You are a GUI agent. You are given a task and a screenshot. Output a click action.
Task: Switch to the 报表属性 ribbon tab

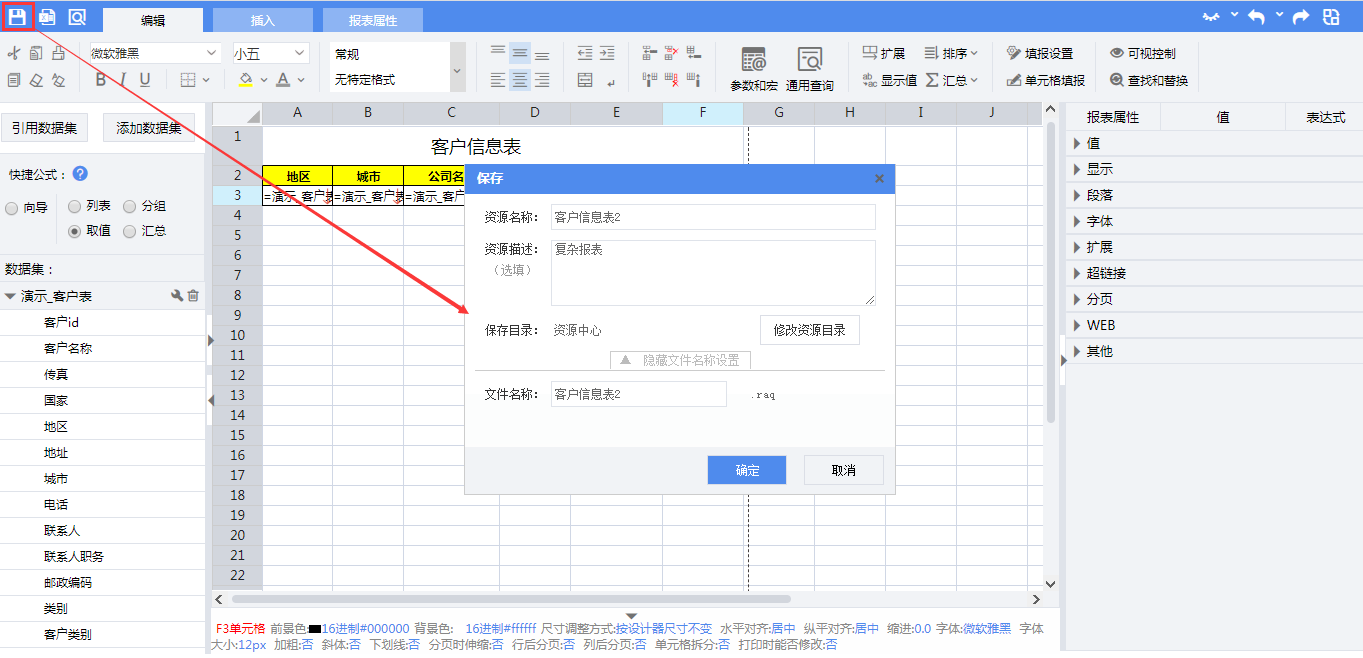pyautogui.click(x=372, y=20)
